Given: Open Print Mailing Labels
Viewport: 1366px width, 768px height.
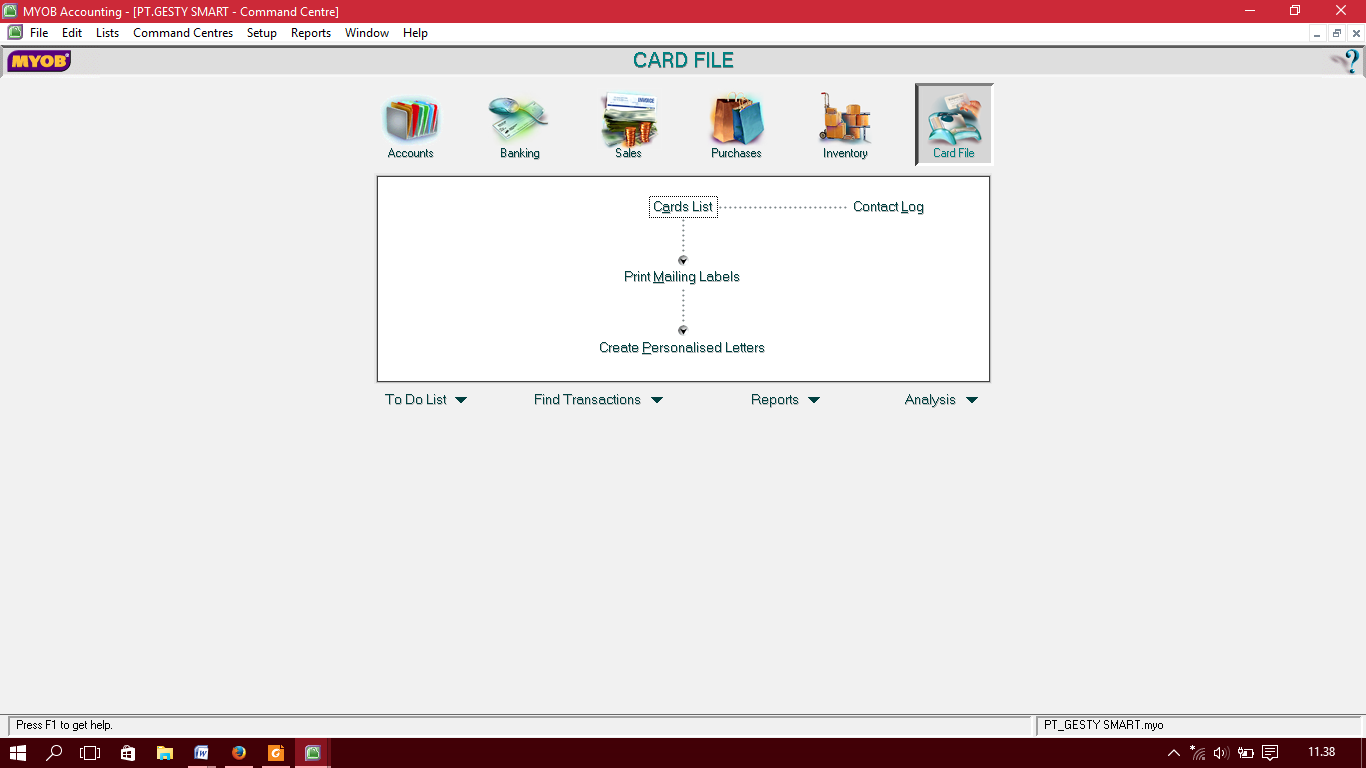Looking at the screenshot, I should [682, 277].
